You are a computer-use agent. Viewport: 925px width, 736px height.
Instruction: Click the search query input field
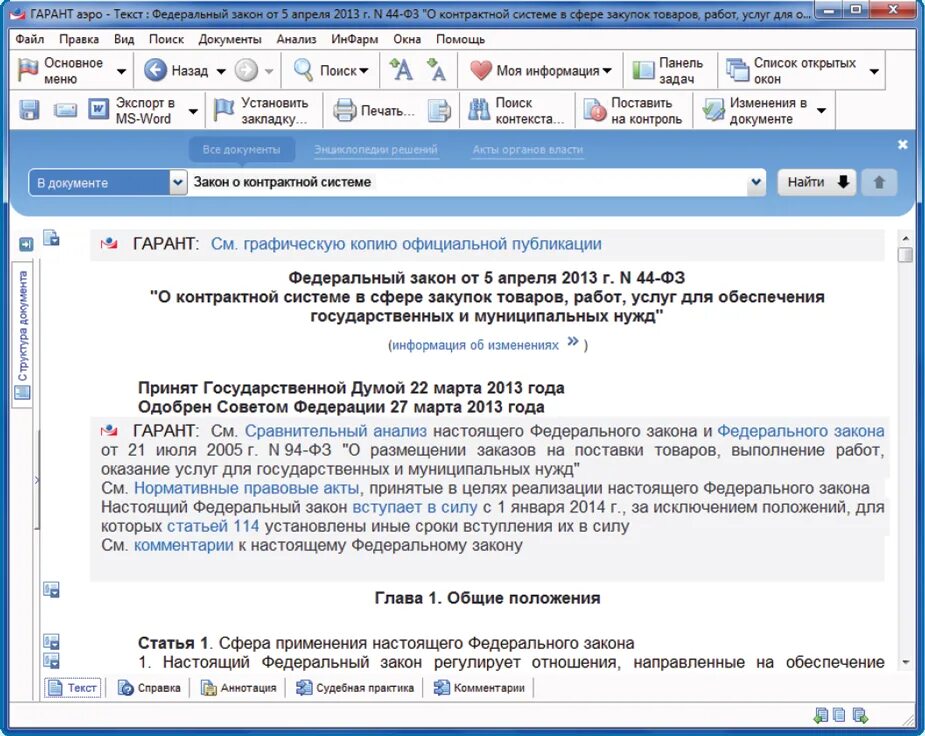(x=467, y=182)
